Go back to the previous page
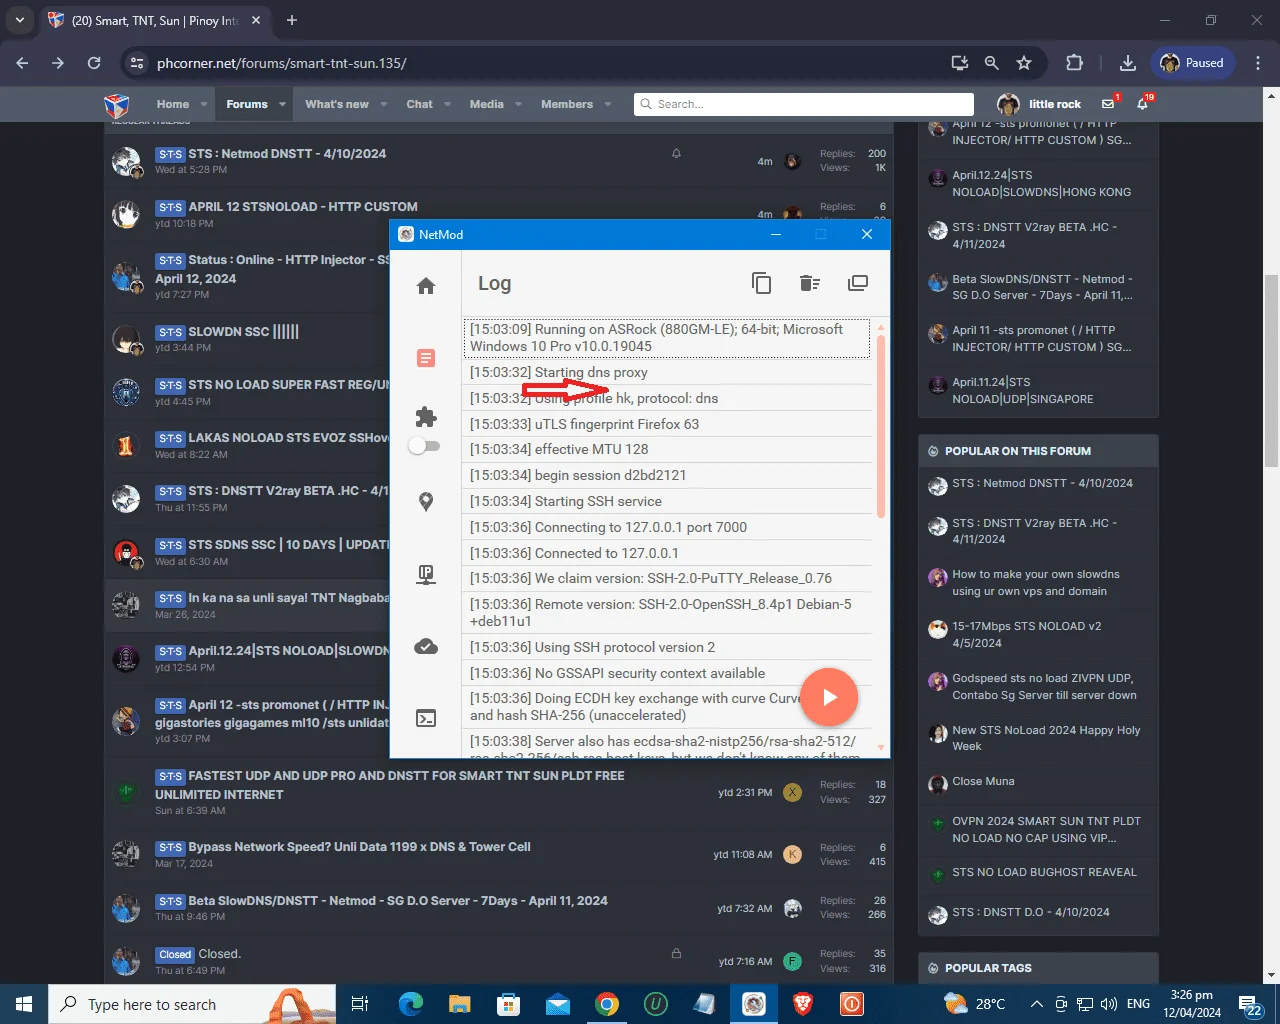 click(22, 63)
